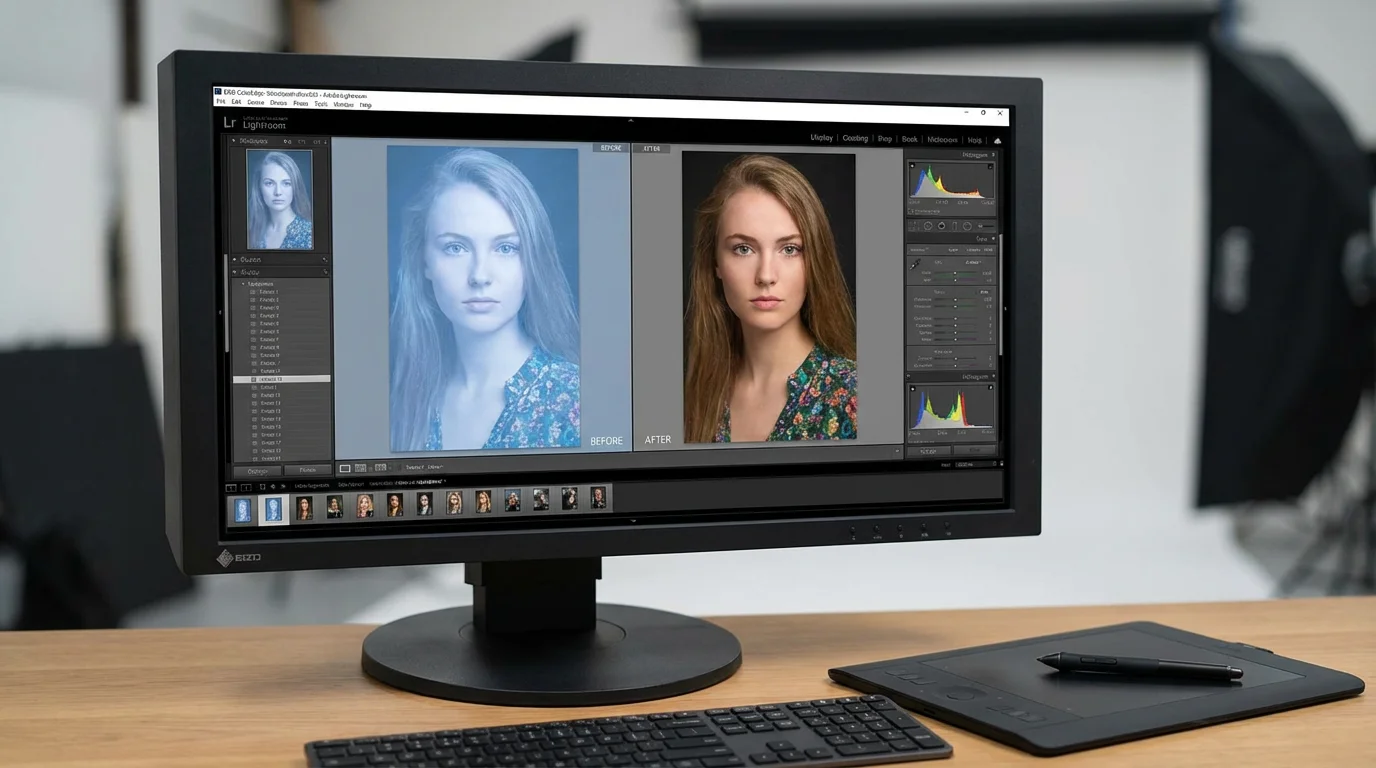Click the Navigator preview portrait thumbnail
The width and height of the screenshot is (1376, 768).
coord(279,199)
